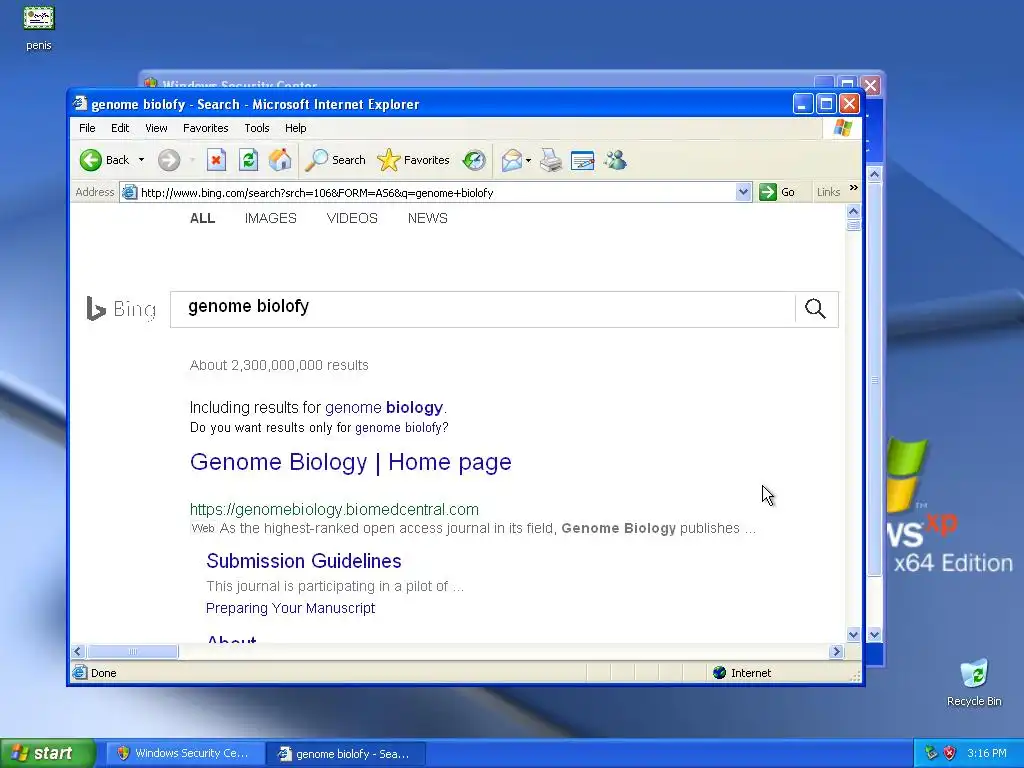
Task: Click the Go button
Action: coord(777,192)
